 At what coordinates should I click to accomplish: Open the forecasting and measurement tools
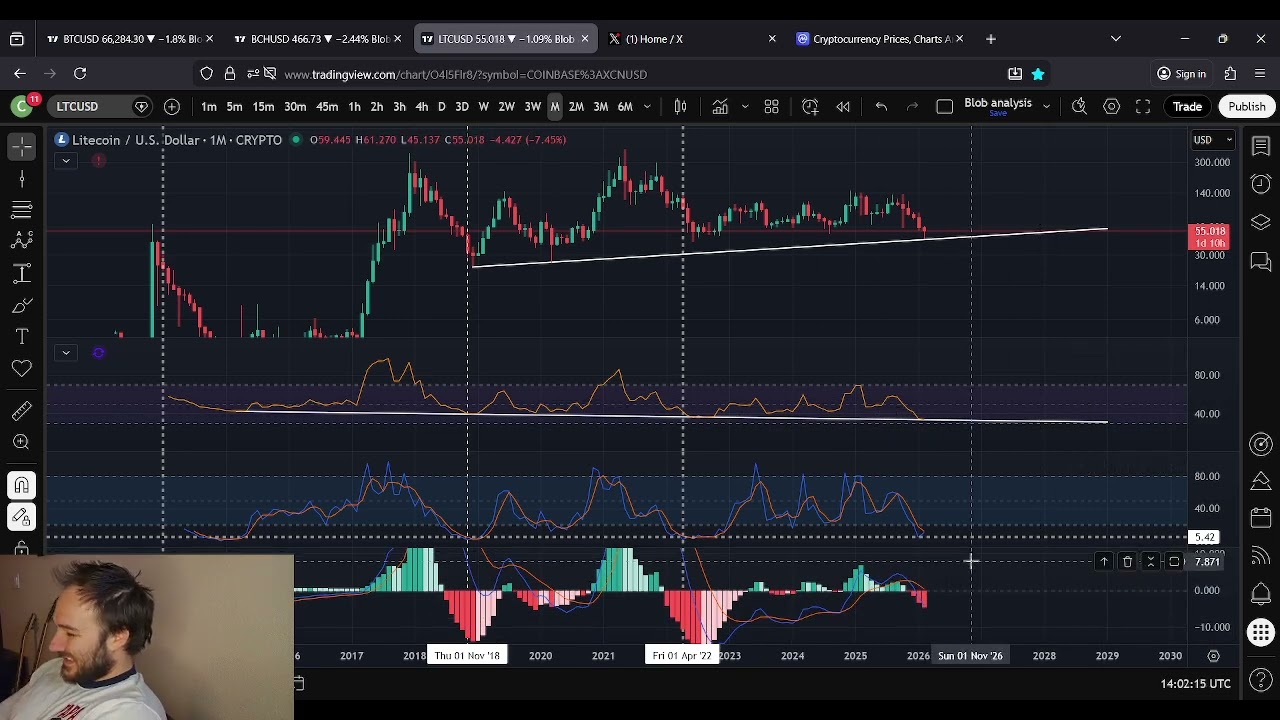pos(21,273)
